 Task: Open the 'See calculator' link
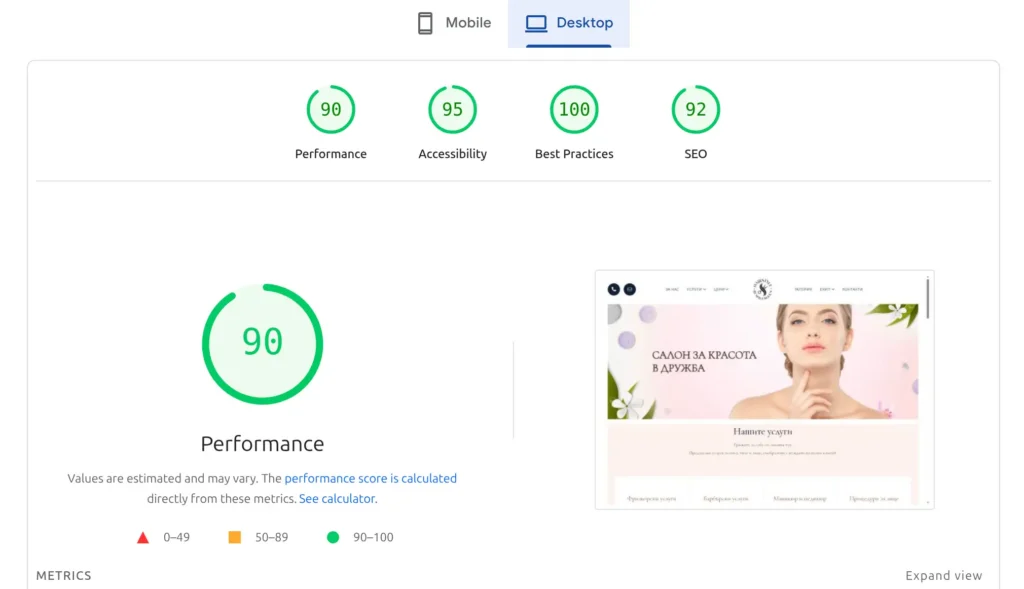coord(337,498)
